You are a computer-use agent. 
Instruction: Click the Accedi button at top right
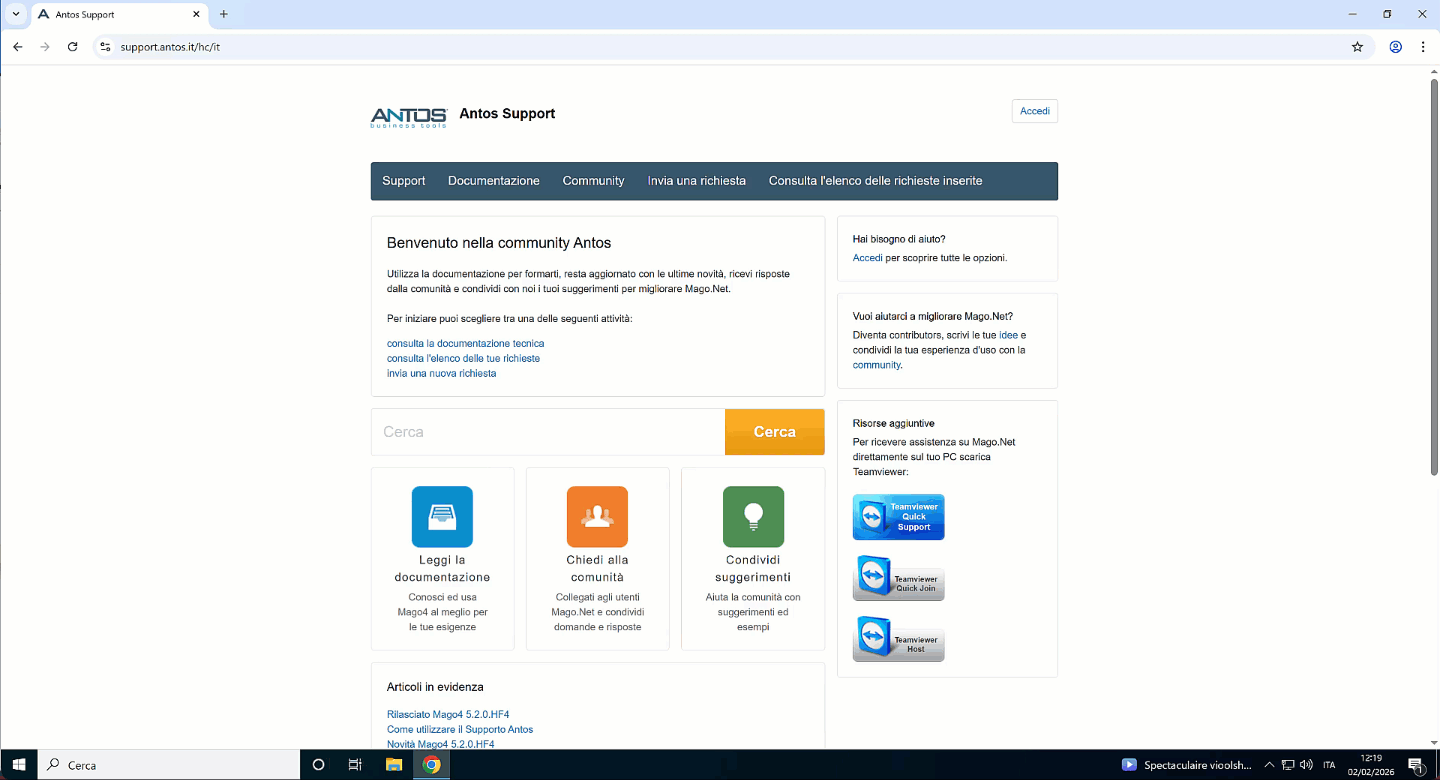pos(1035,111)
